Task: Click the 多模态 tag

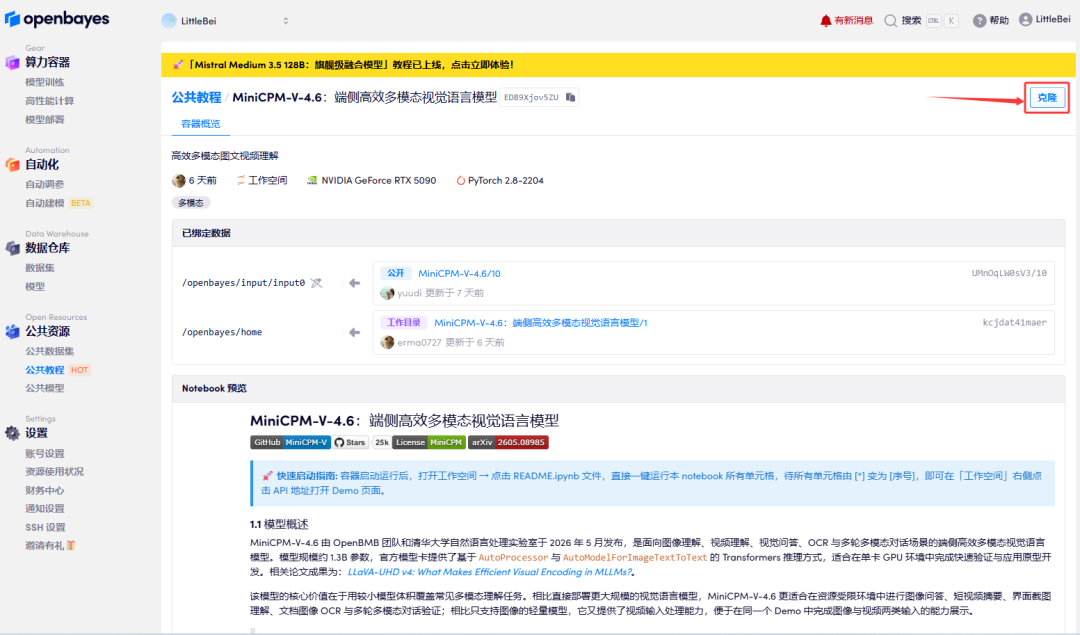Action: pos(191,202)
